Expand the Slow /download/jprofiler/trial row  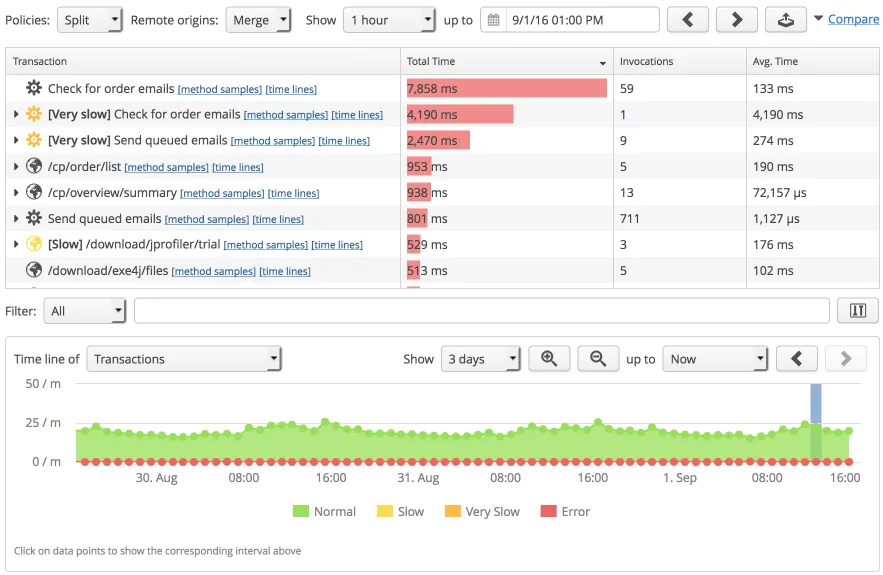[x=16, y=244]
